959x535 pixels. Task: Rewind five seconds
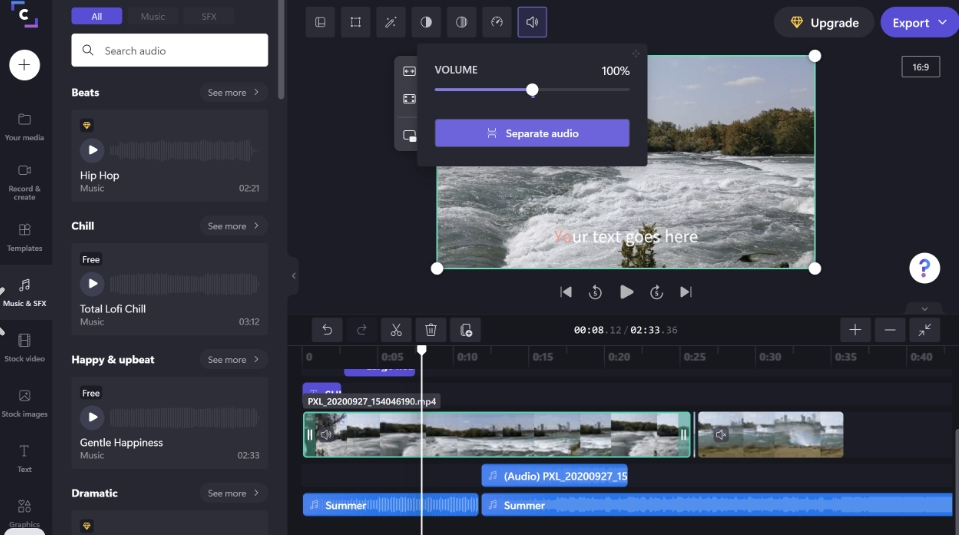click(595, 292)
